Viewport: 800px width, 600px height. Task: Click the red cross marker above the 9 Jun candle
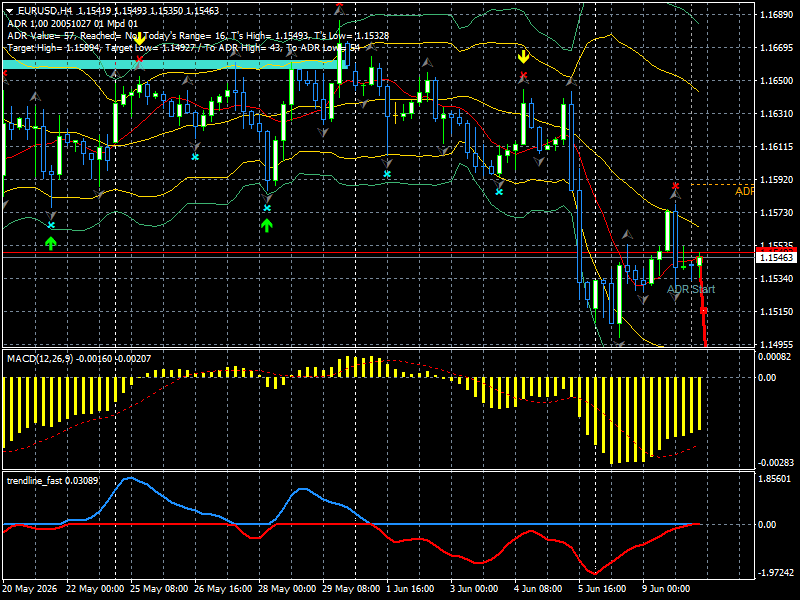click(x=676, y=186)
